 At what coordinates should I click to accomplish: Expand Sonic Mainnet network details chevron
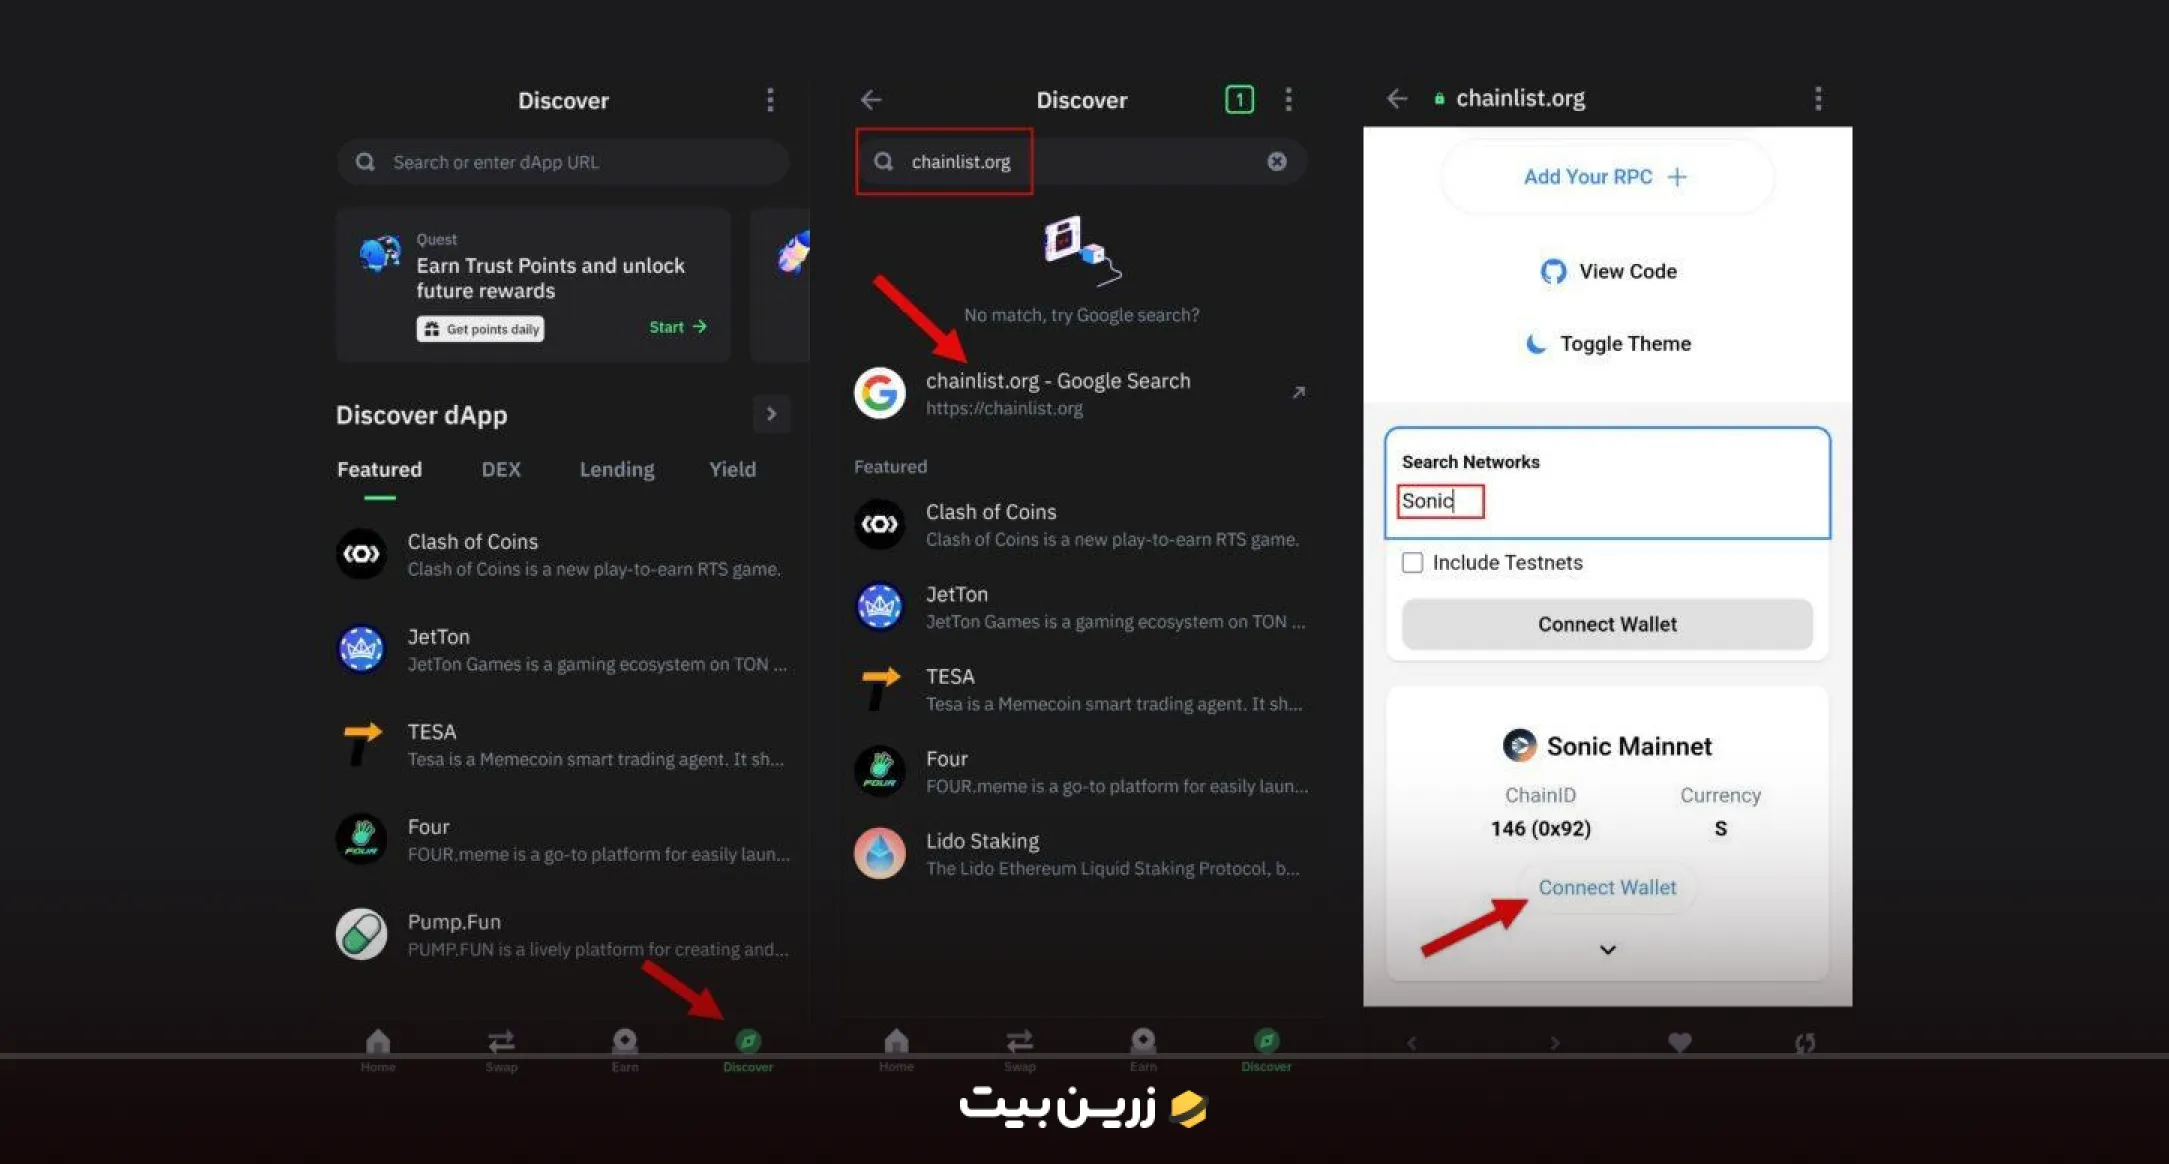tap(1607, 949)
